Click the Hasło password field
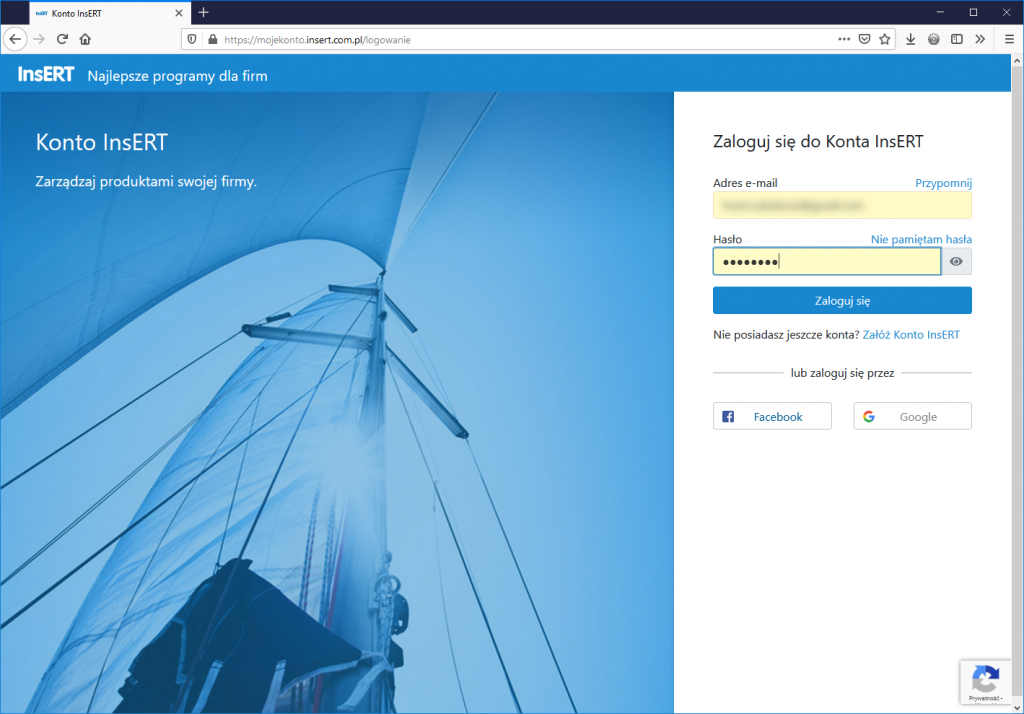This screenshot has height=714, width=1024. (x=827, y=261)
